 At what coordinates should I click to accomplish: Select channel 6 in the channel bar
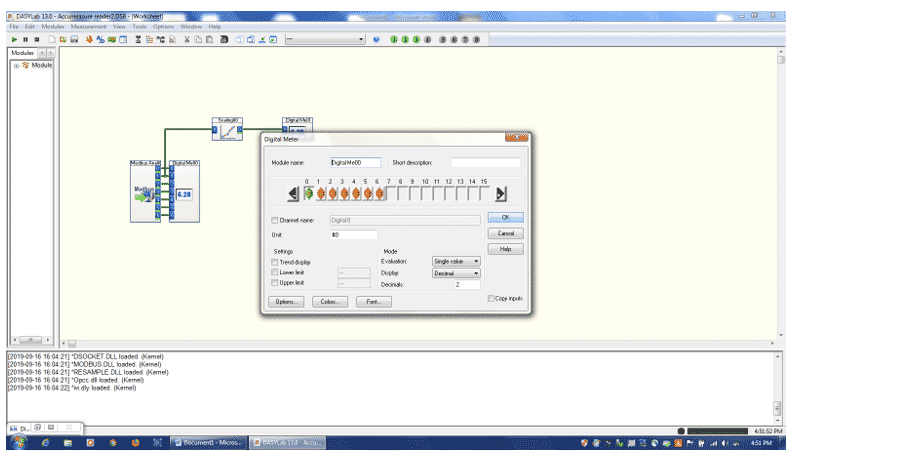pos(379,193)
